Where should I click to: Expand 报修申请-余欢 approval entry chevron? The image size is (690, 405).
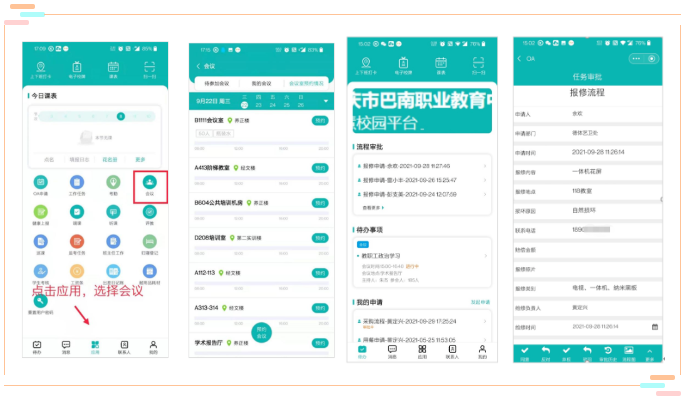(x=485, y=166)
